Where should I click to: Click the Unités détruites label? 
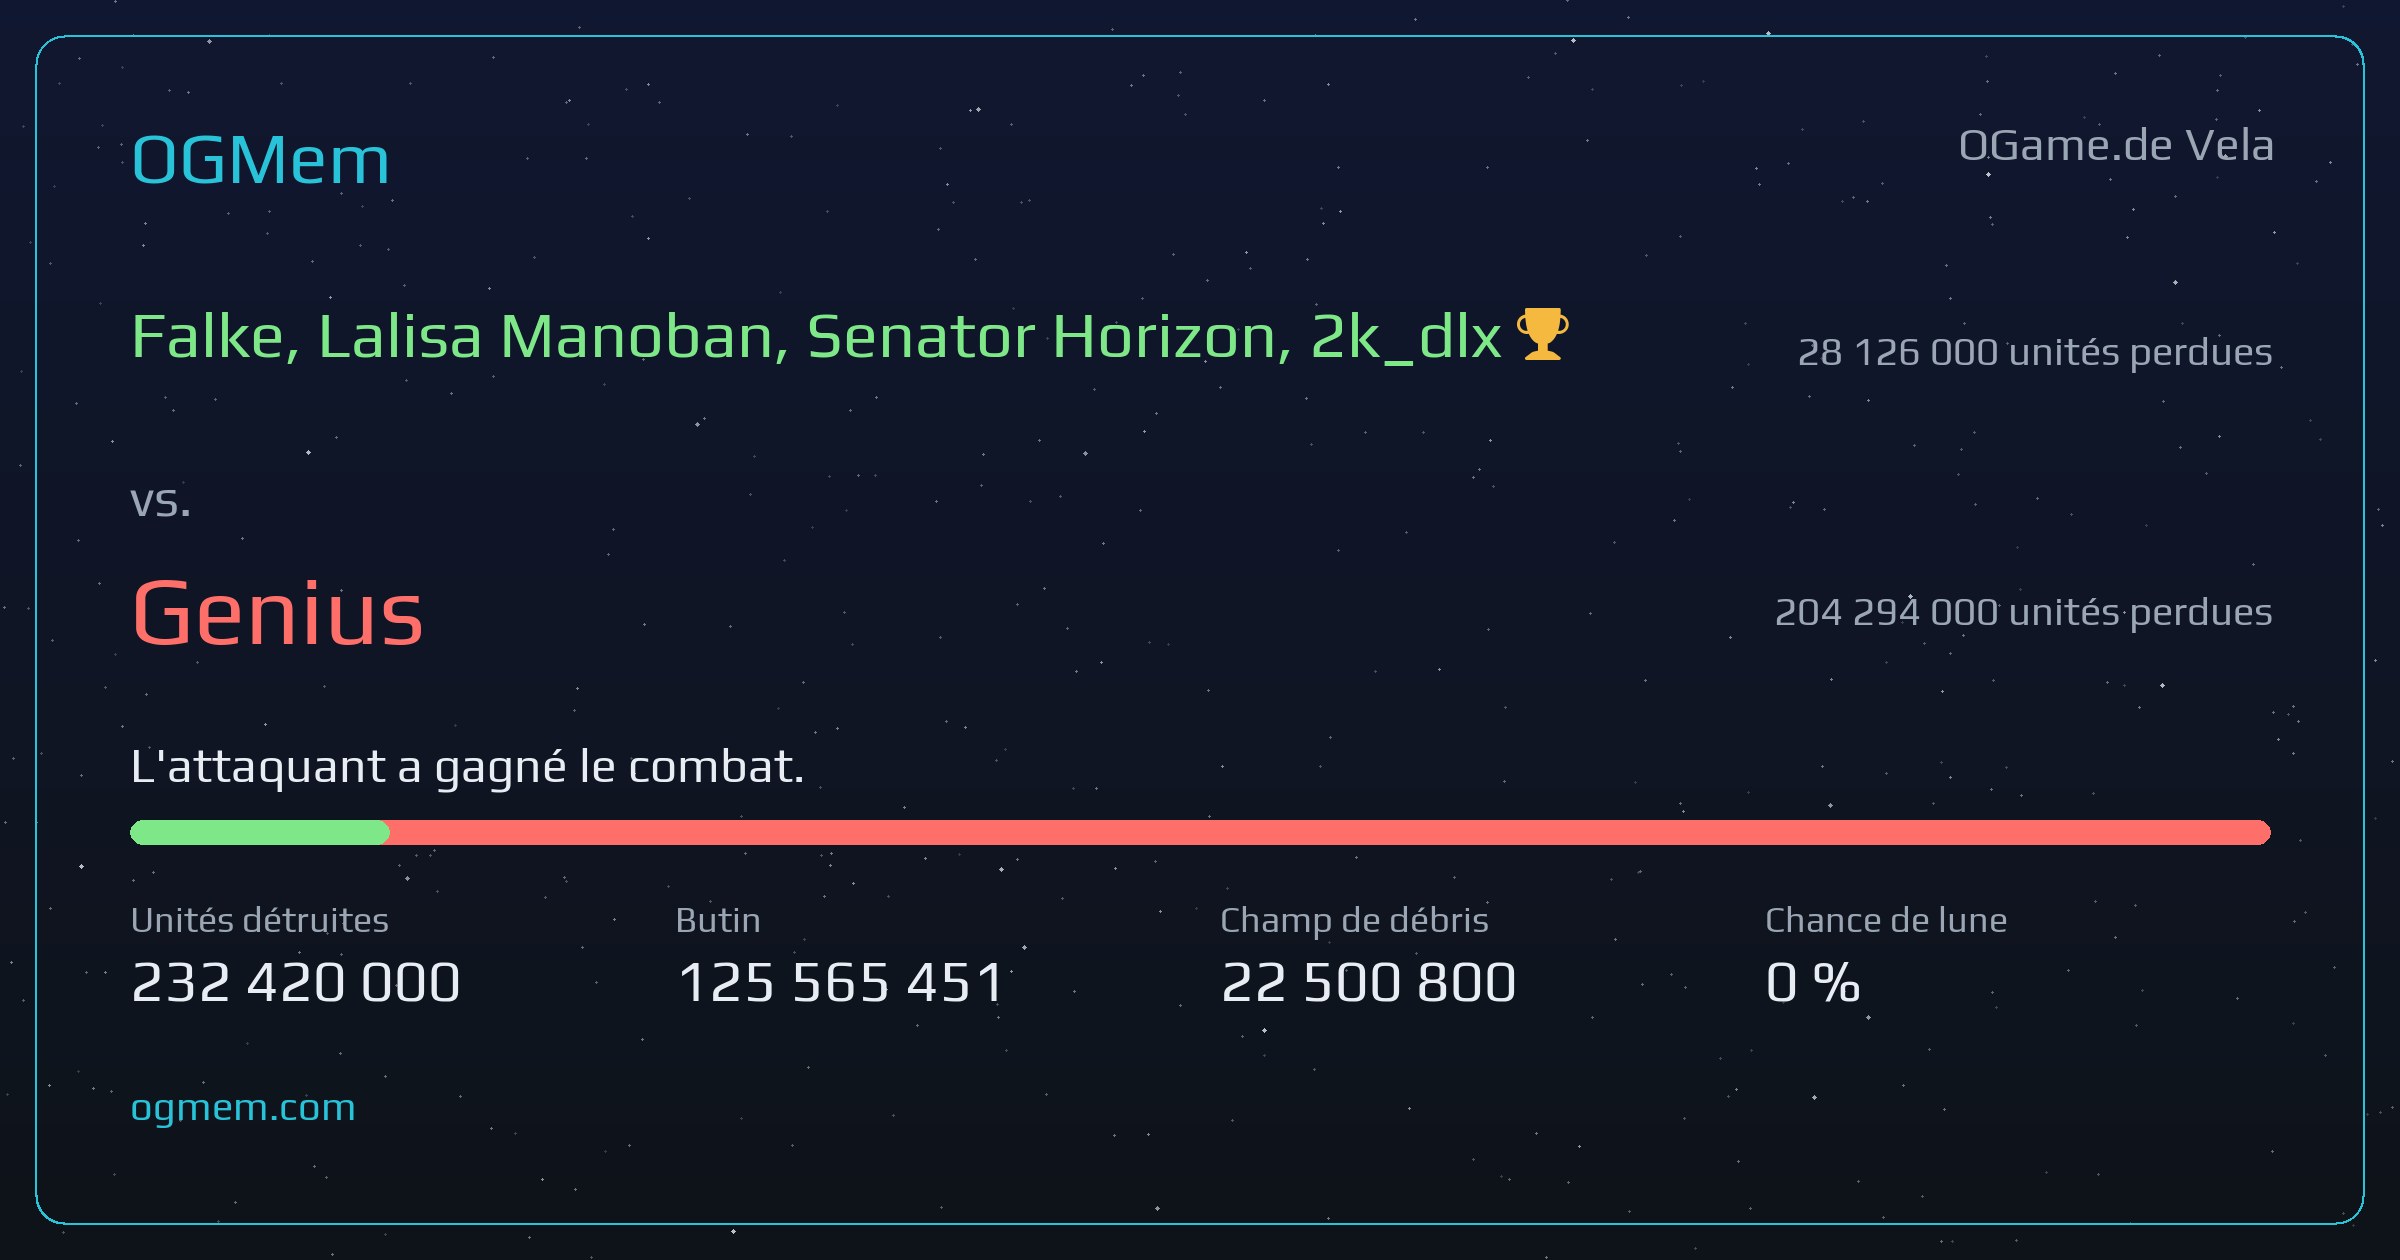point(259,920)
